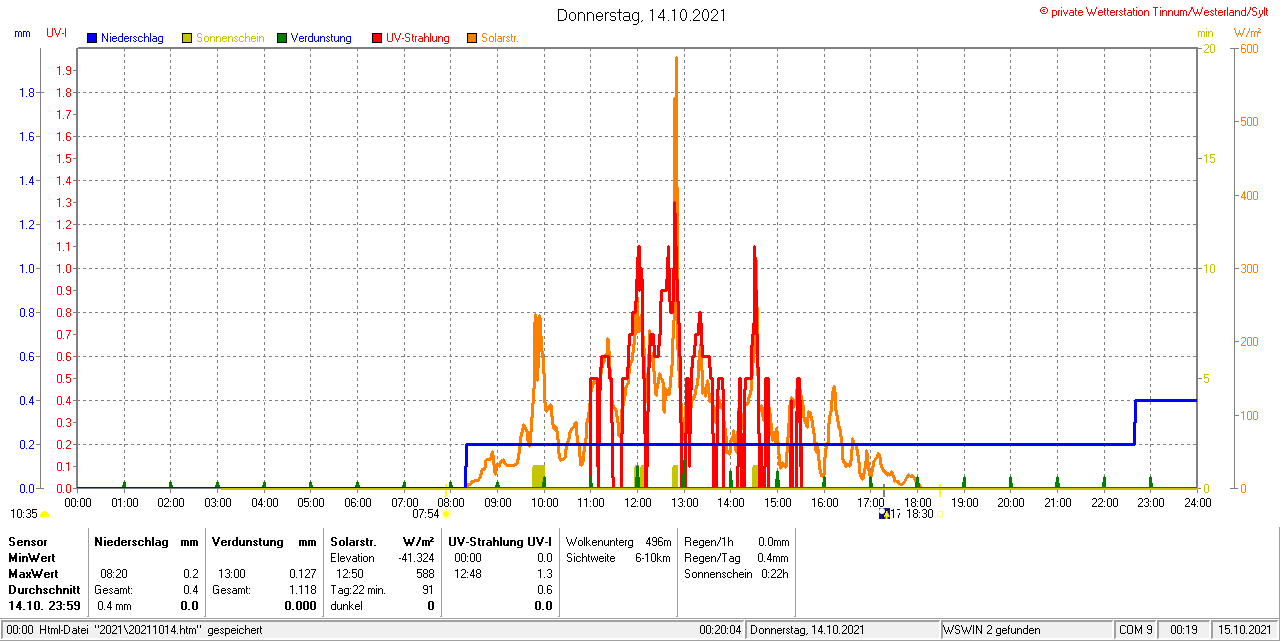
Task: Click the Elevation value -41.324
Action: point(415,558)
